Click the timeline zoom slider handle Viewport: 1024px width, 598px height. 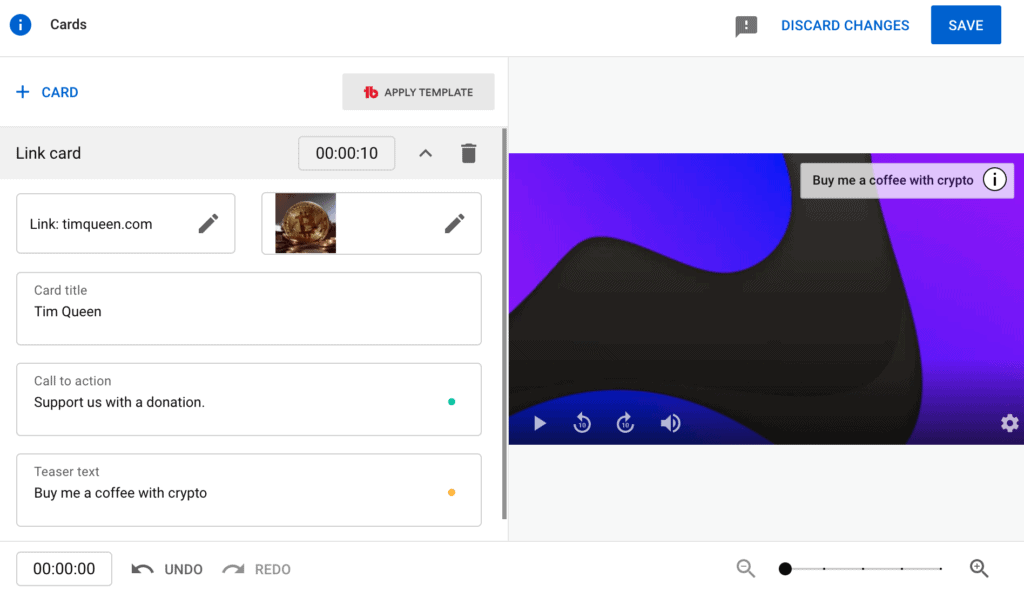tap(785, 569)
